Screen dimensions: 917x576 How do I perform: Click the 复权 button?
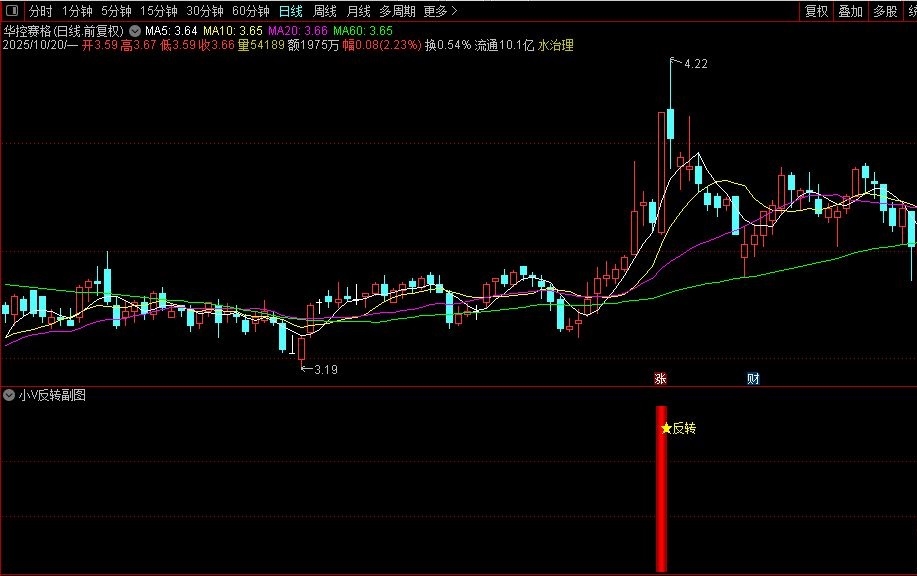[x=816, y=11]
